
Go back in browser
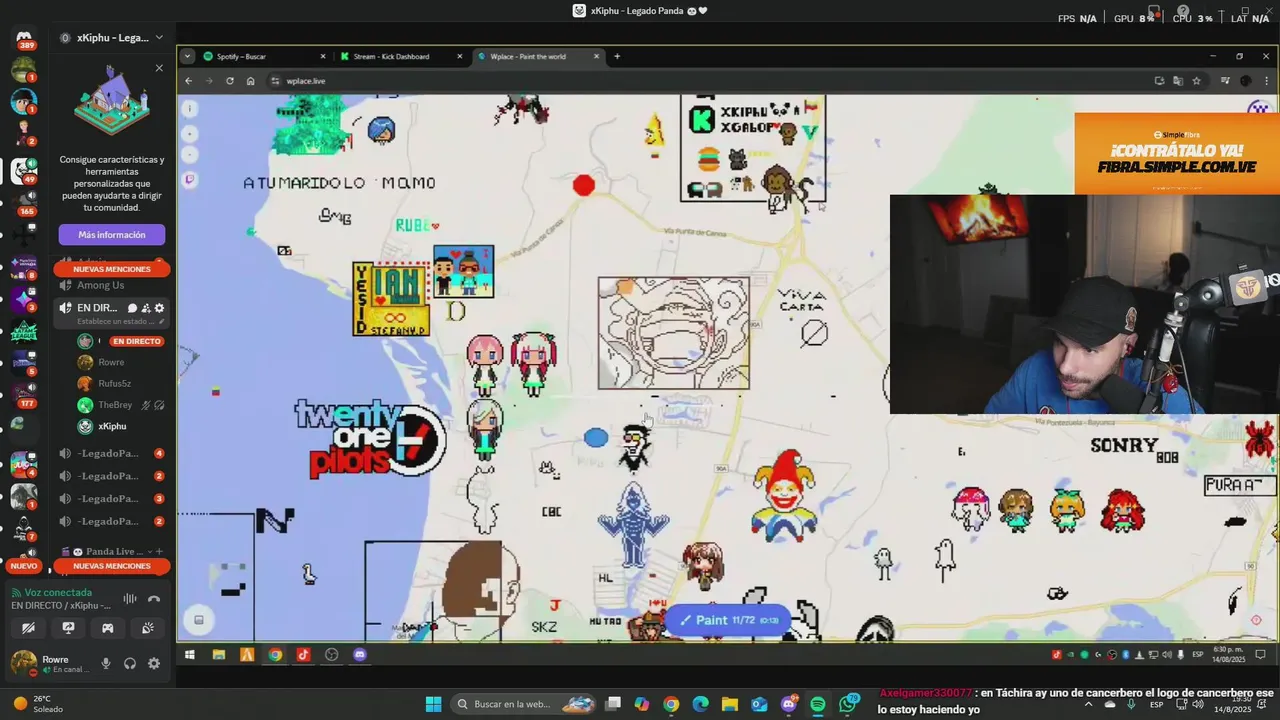click(188, 81)
